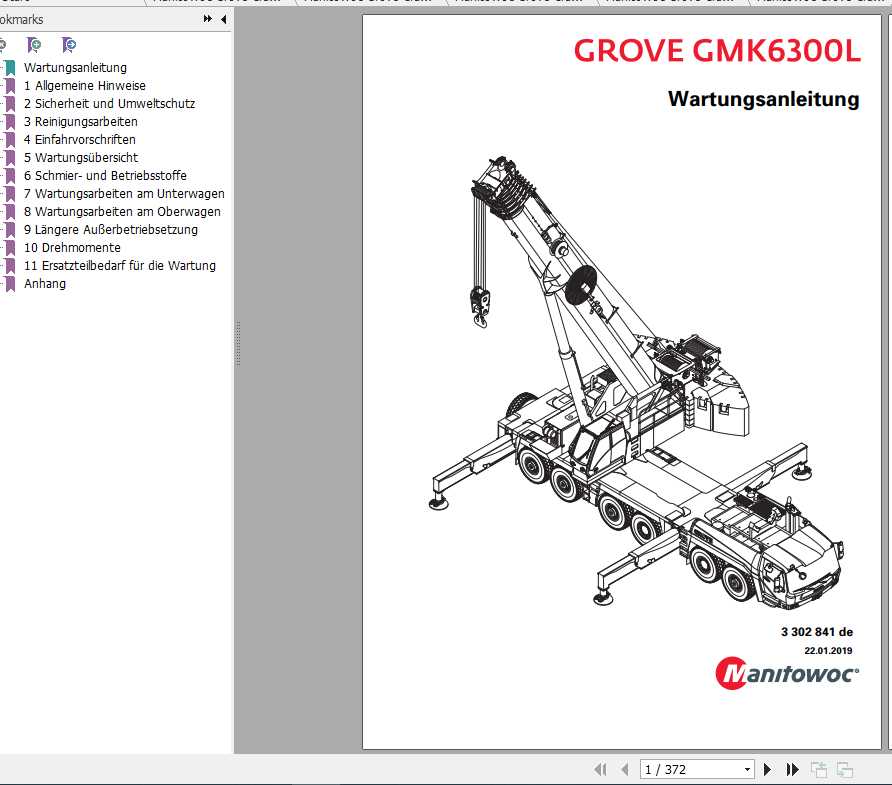Collapse the Bookmarks panel with the left arrow
Screen dimensions: 892x785
(x=224, y=19)
